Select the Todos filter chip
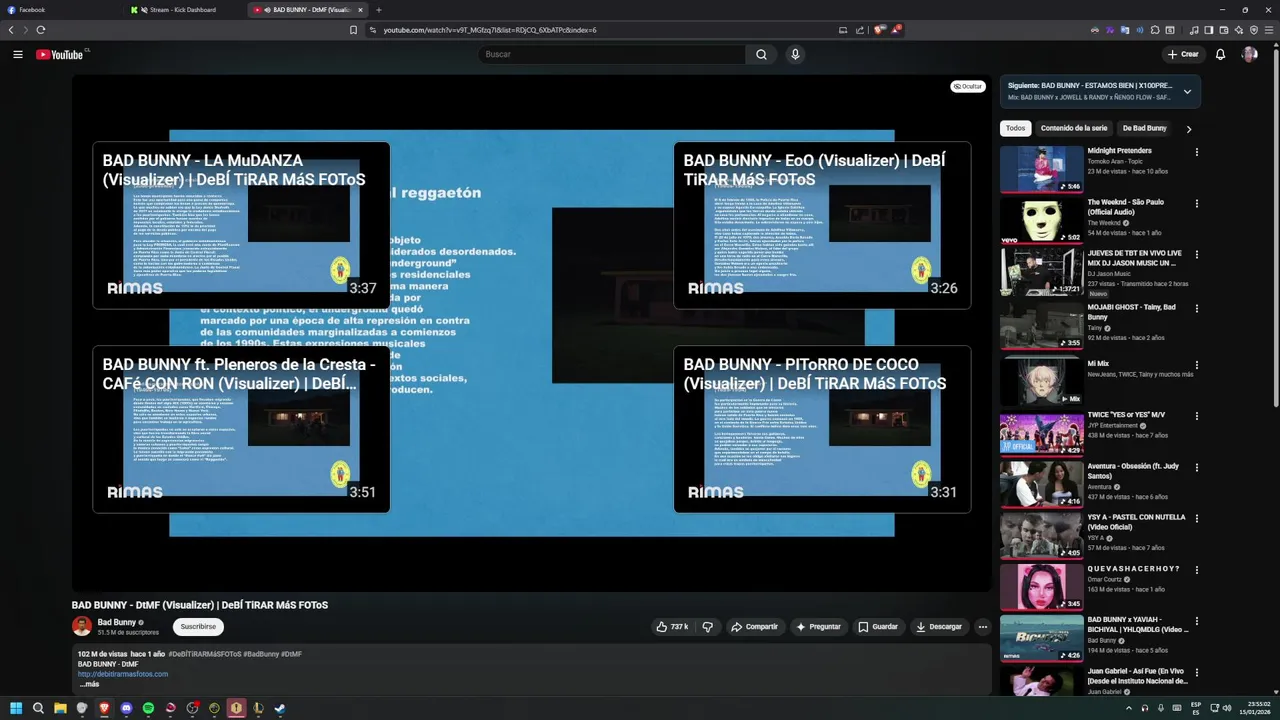This screenshot has height=720, width=1280. 1015,129
